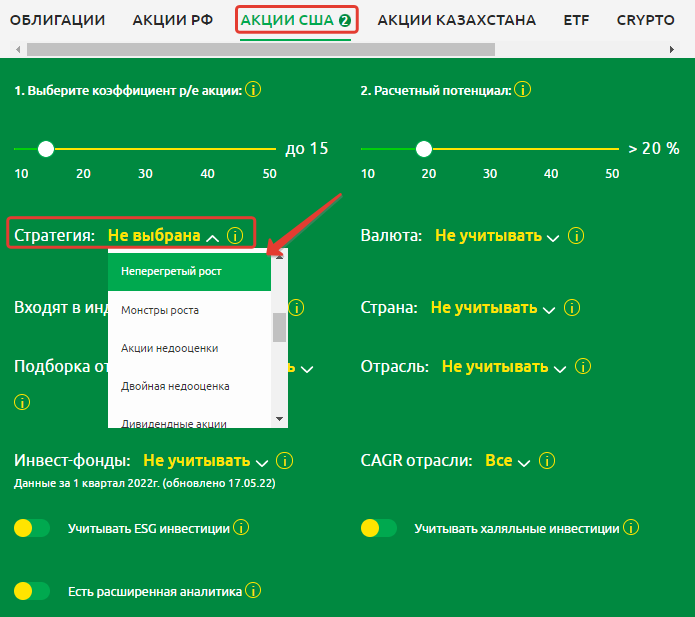695x617 pixels.
Task: Toggle Учитывать ESG инвестиции switch
Action: pos(32,528)
